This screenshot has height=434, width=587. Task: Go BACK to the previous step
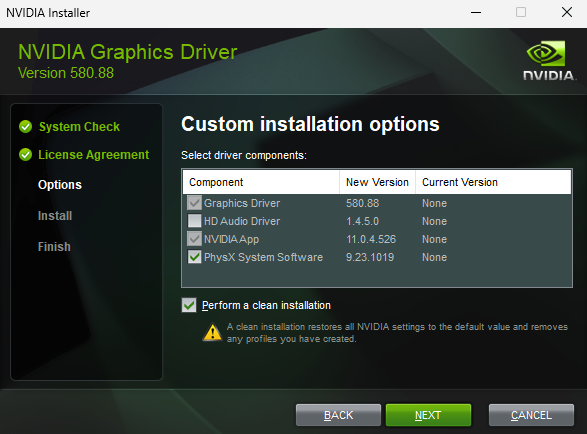338,415
